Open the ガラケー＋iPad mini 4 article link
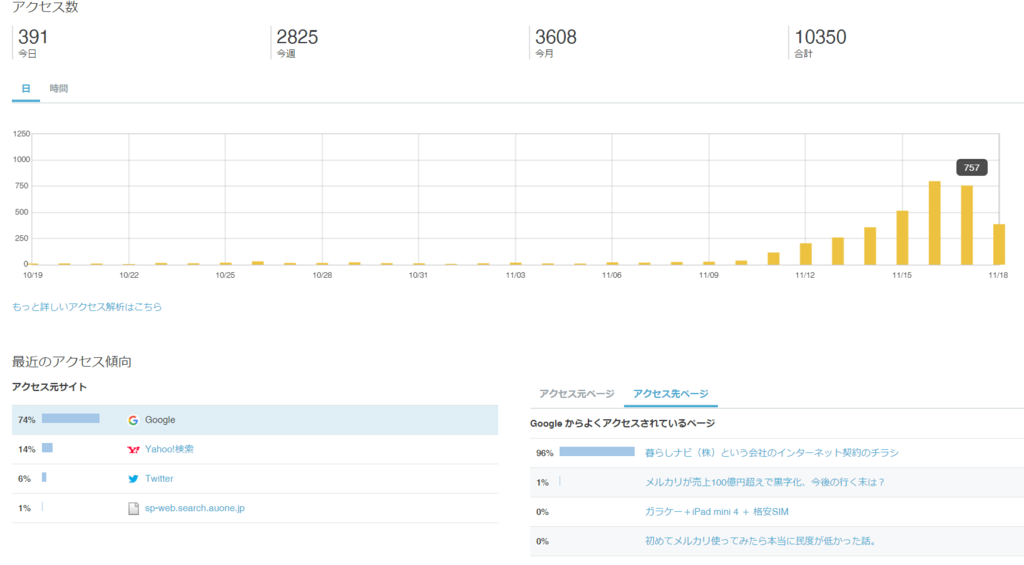This screenshot has height=565, width=1024. tap(716, 511)
